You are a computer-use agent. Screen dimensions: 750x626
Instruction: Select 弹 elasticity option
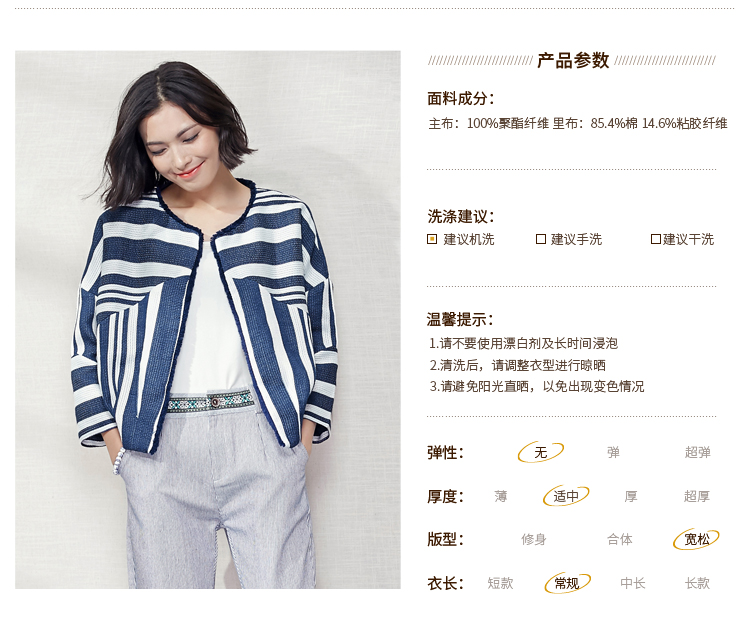click(613, 452)
